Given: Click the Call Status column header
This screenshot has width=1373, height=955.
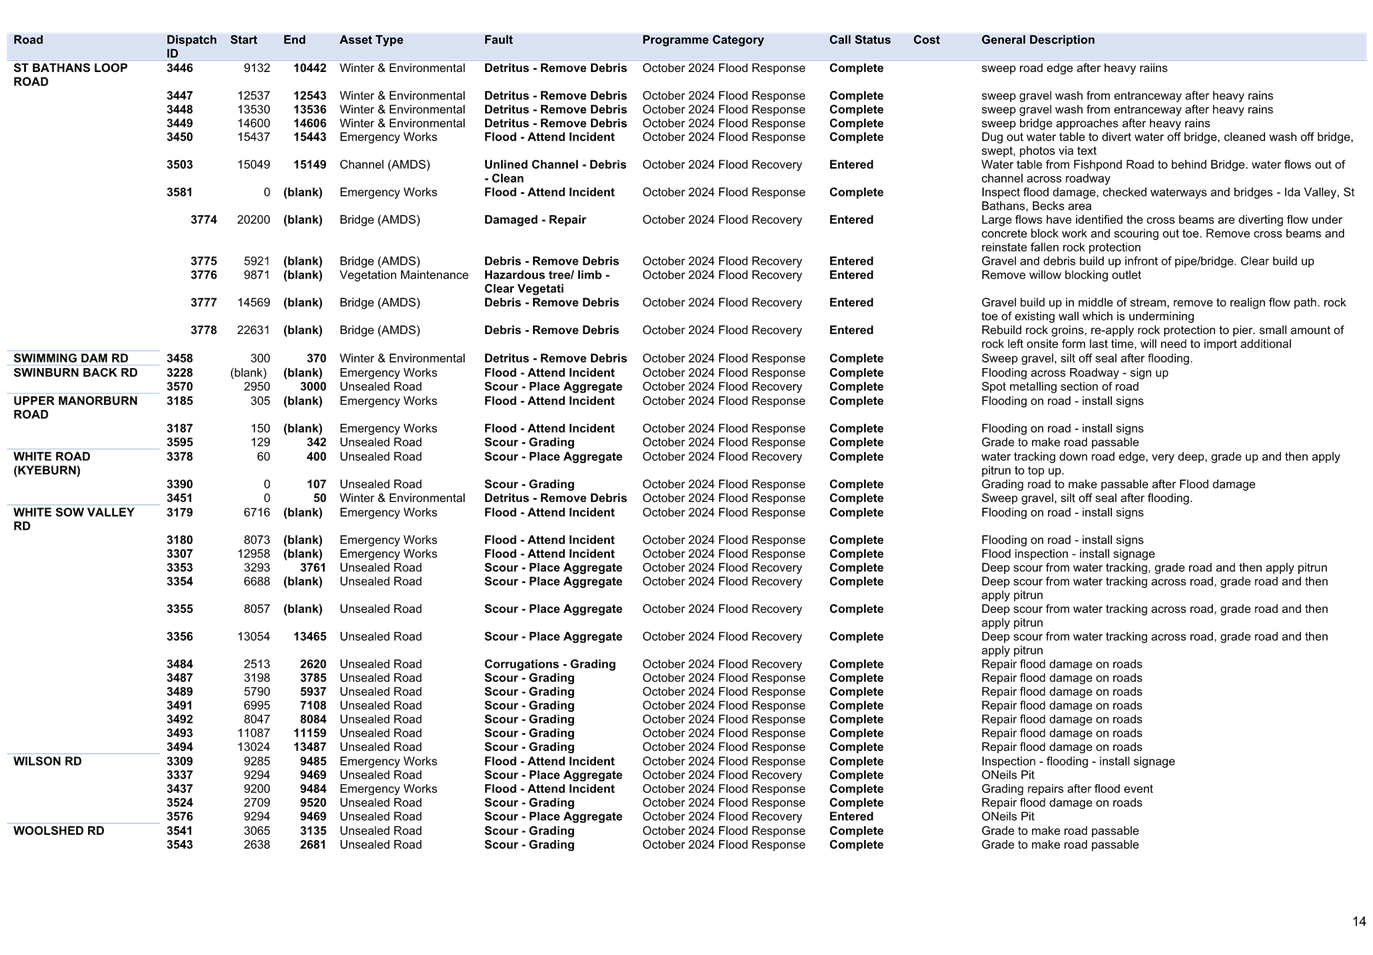Looking at the screenshot, I should (x=859, y=39).
